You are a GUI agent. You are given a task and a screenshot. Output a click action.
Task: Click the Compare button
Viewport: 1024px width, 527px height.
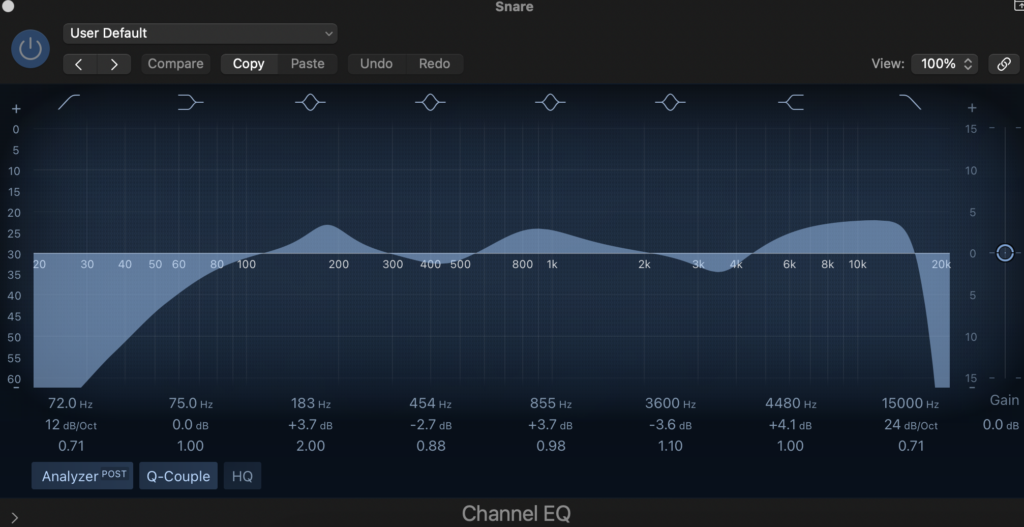click(x=175, y=64)
